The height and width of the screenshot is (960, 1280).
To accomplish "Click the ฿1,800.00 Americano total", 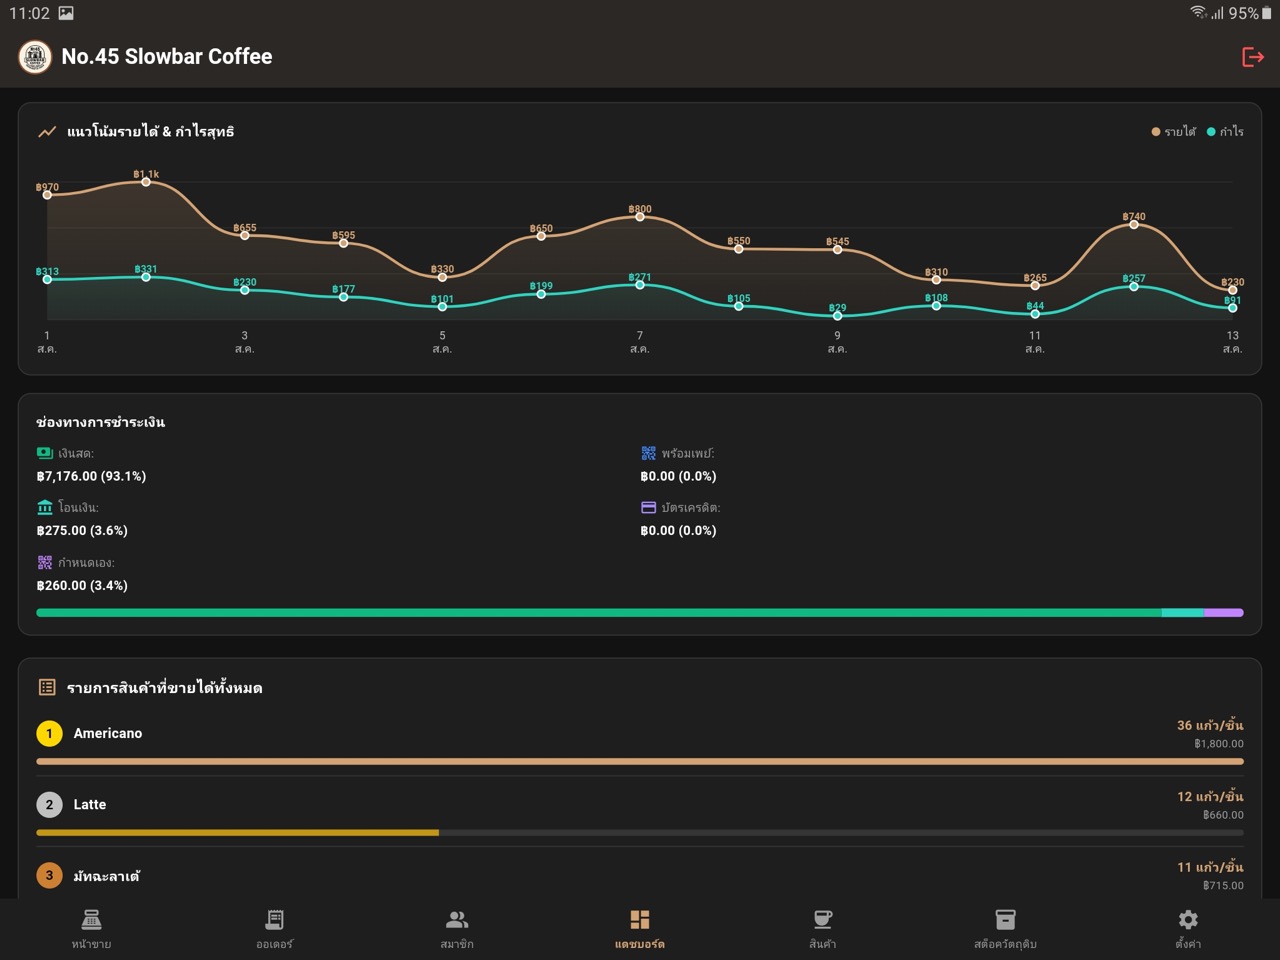I will [1219, 744].
